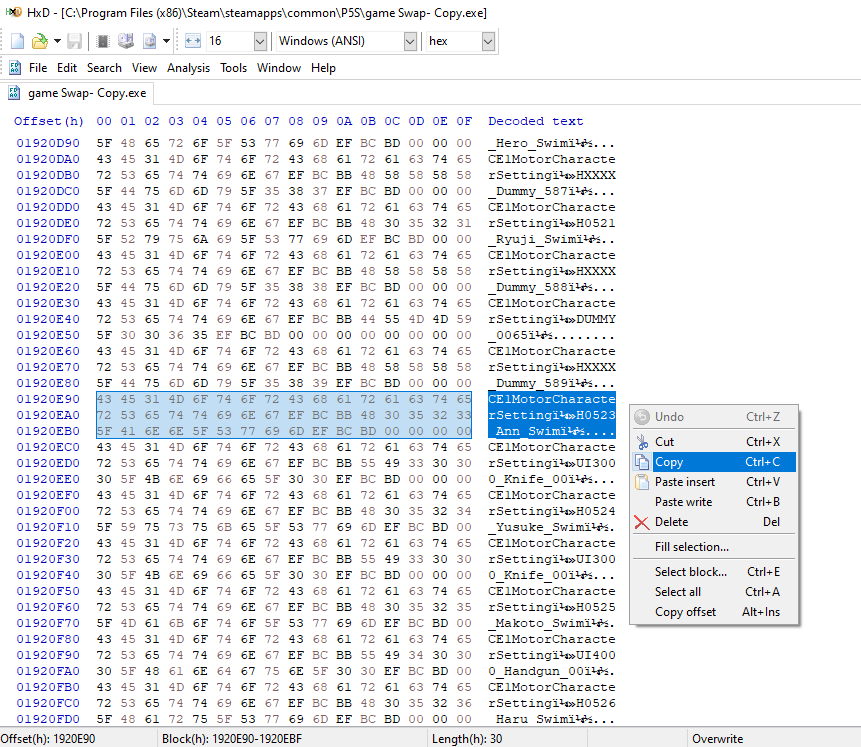Open main memory (RAM chip) icon
Screen dimensions: 861x747
click(x=103, y=41)
